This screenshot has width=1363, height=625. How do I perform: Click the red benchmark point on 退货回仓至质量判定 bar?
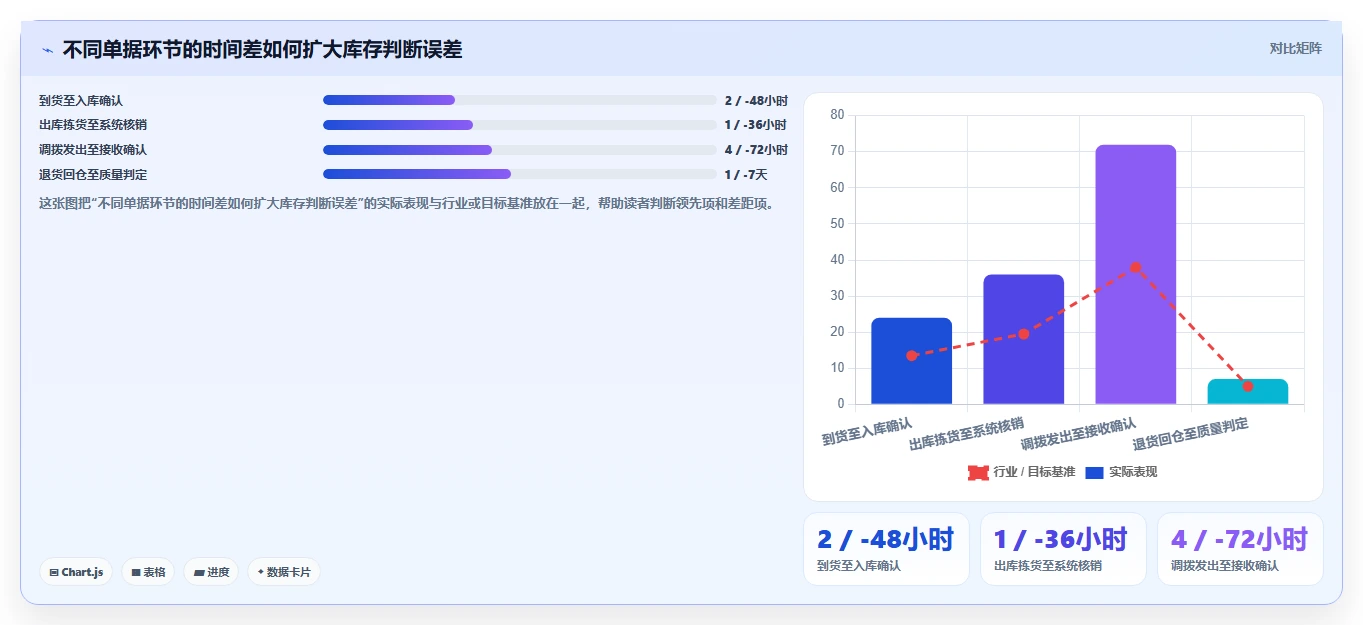click(1247, 386)
